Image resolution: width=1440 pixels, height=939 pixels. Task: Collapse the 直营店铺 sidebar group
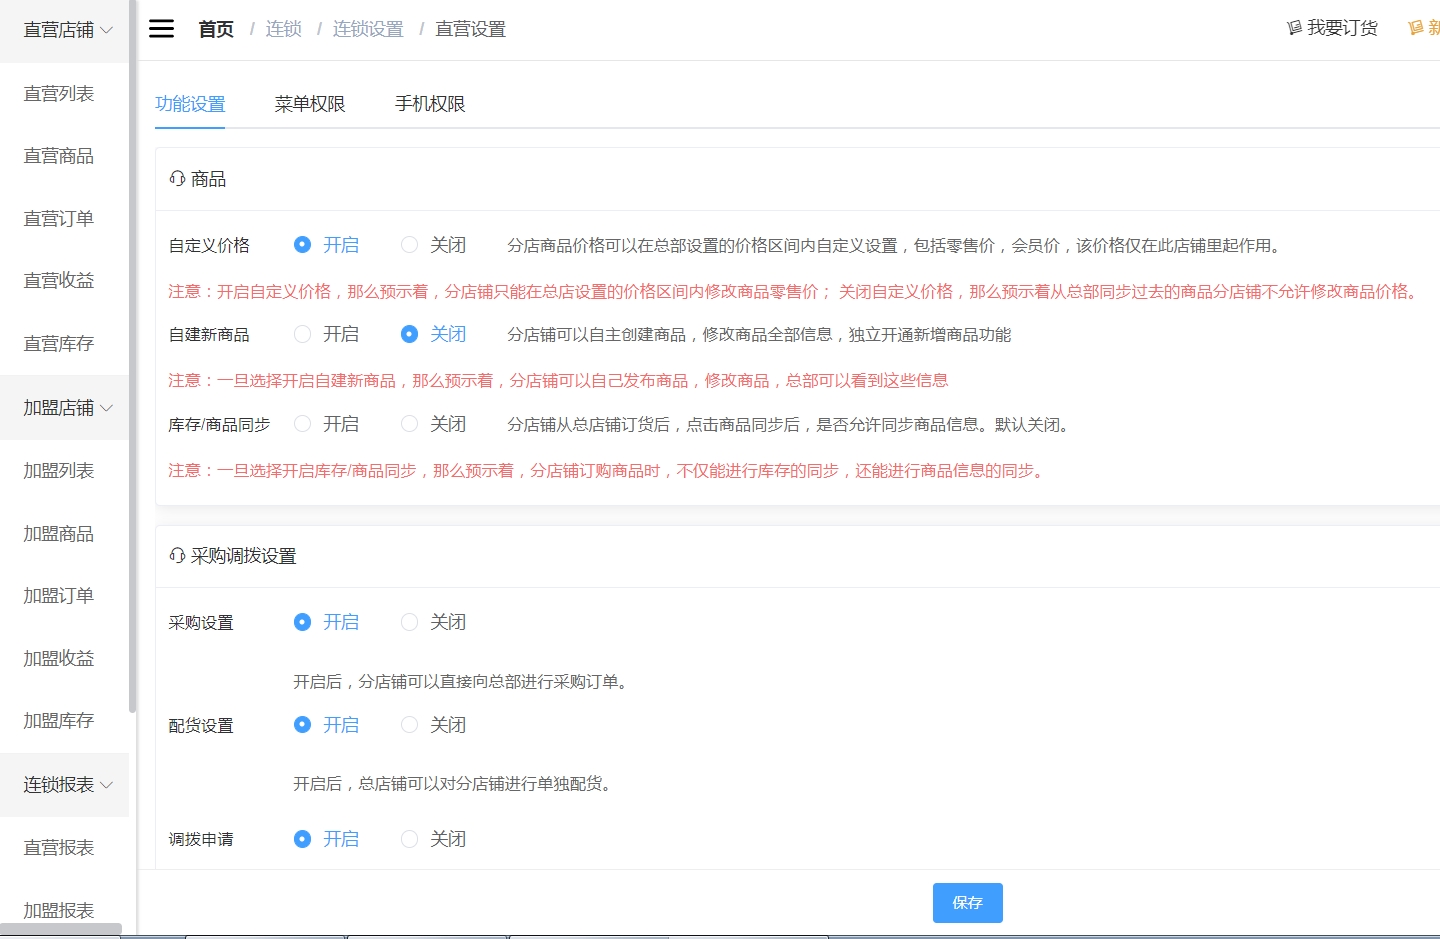[x=64, y=30]
